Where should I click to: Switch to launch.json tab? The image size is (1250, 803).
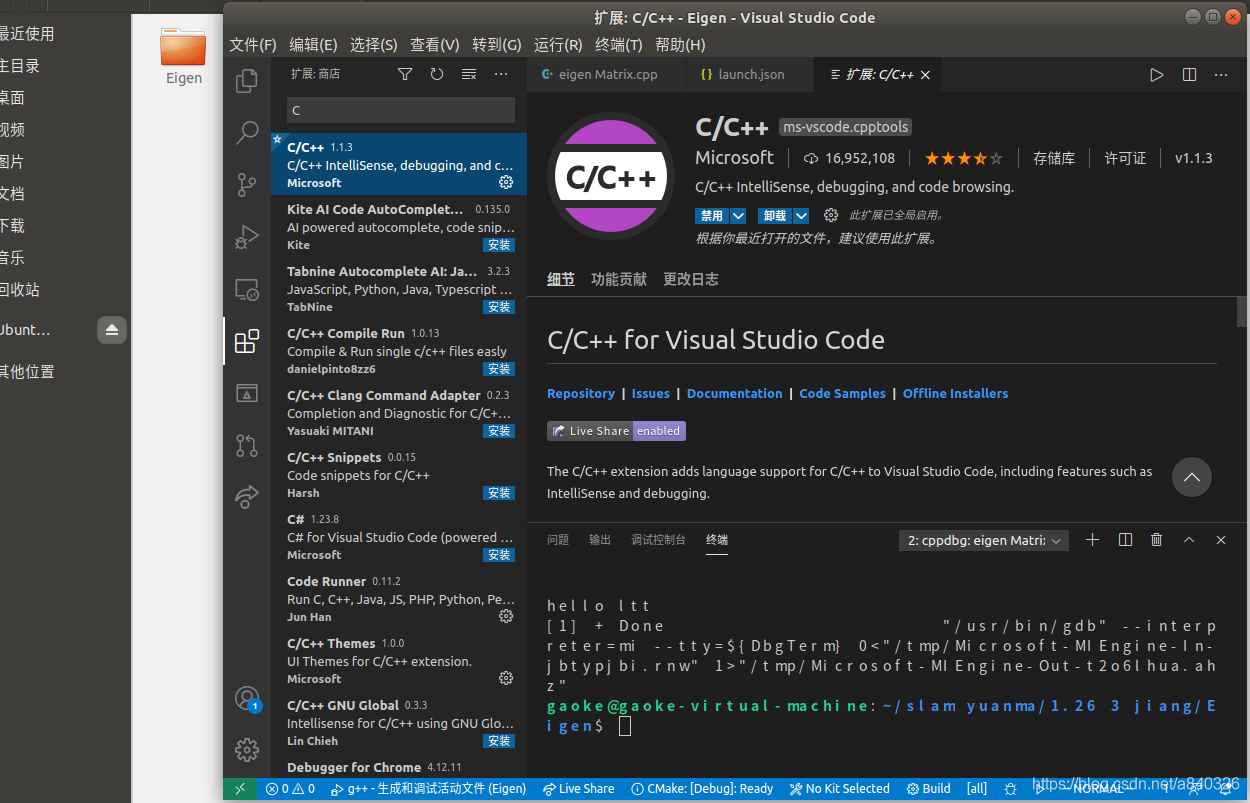[751, 75]
